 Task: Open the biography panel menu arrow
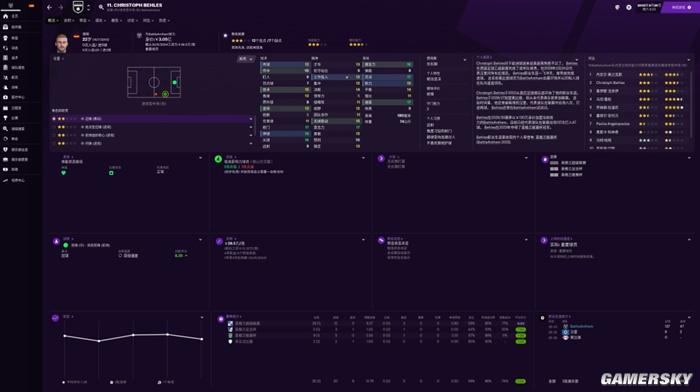pyautogui.click(x=576, y=59)
